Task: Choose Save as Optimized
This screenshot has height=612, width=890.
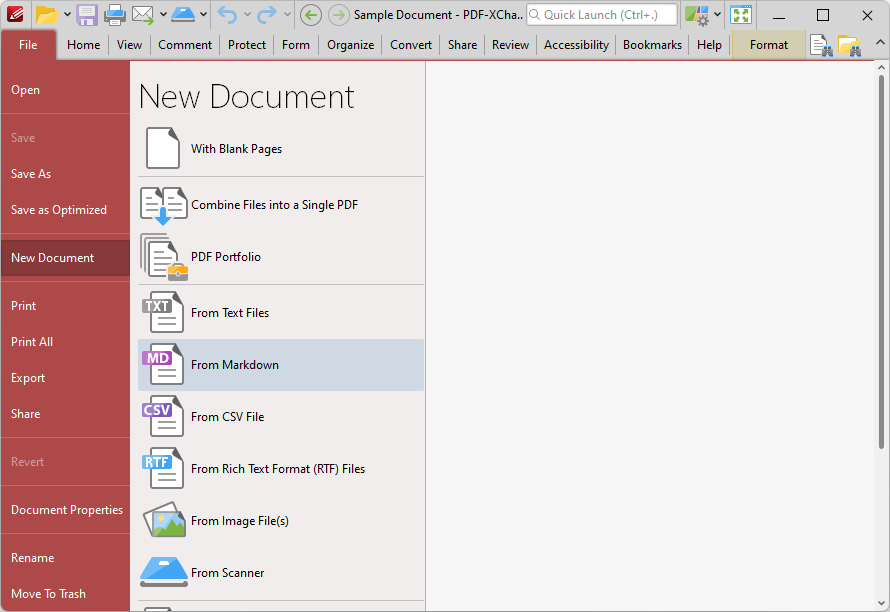Action: (65, 209)
